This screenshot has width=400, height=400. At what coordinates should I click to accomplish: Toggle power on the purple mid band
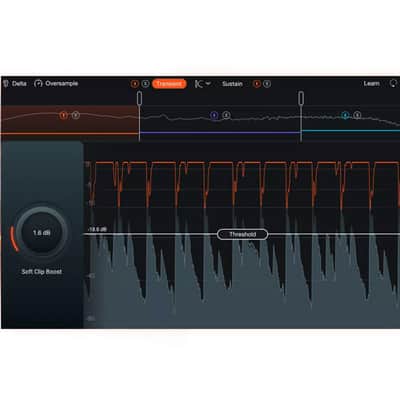[x=214, y=115]
